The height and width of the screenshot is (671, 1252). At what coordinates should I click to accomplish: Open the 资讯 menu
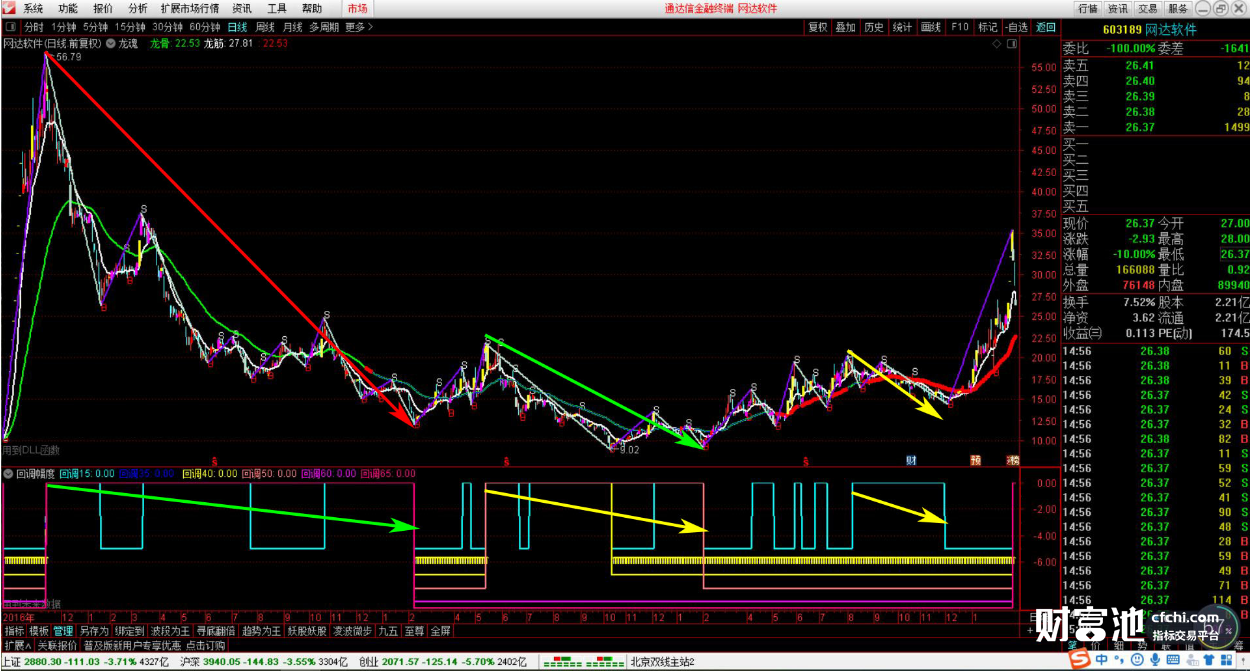pos(242,8)
